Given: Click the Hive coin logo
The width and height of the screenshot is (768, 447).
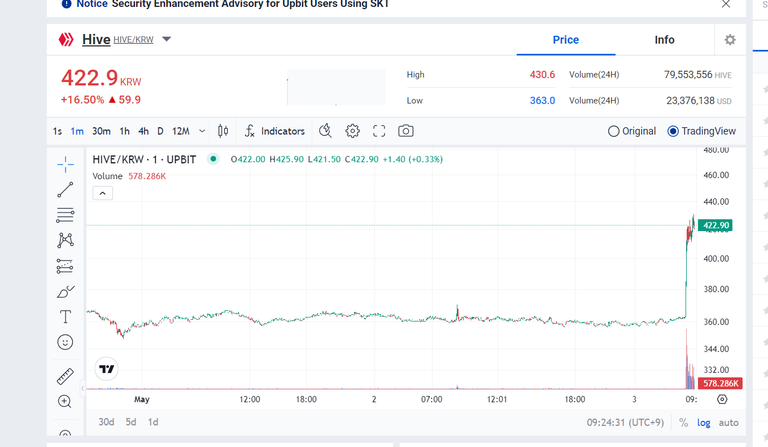Looking at the screenshot, I should 66,39.
